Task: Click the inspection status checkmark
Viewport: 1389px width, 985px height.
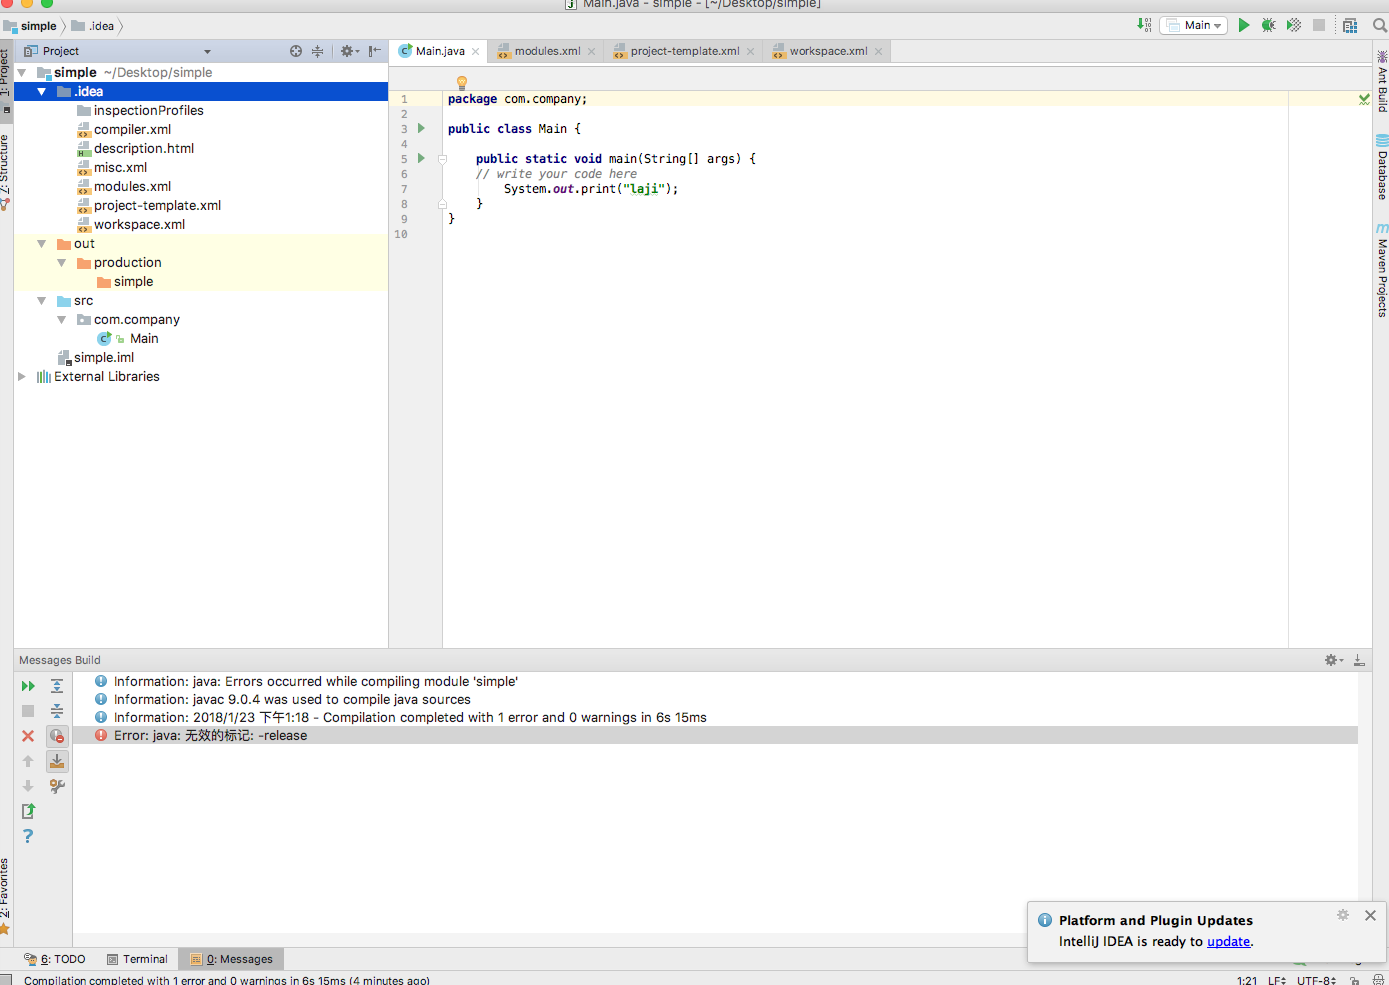Action: coord(1364,99)
